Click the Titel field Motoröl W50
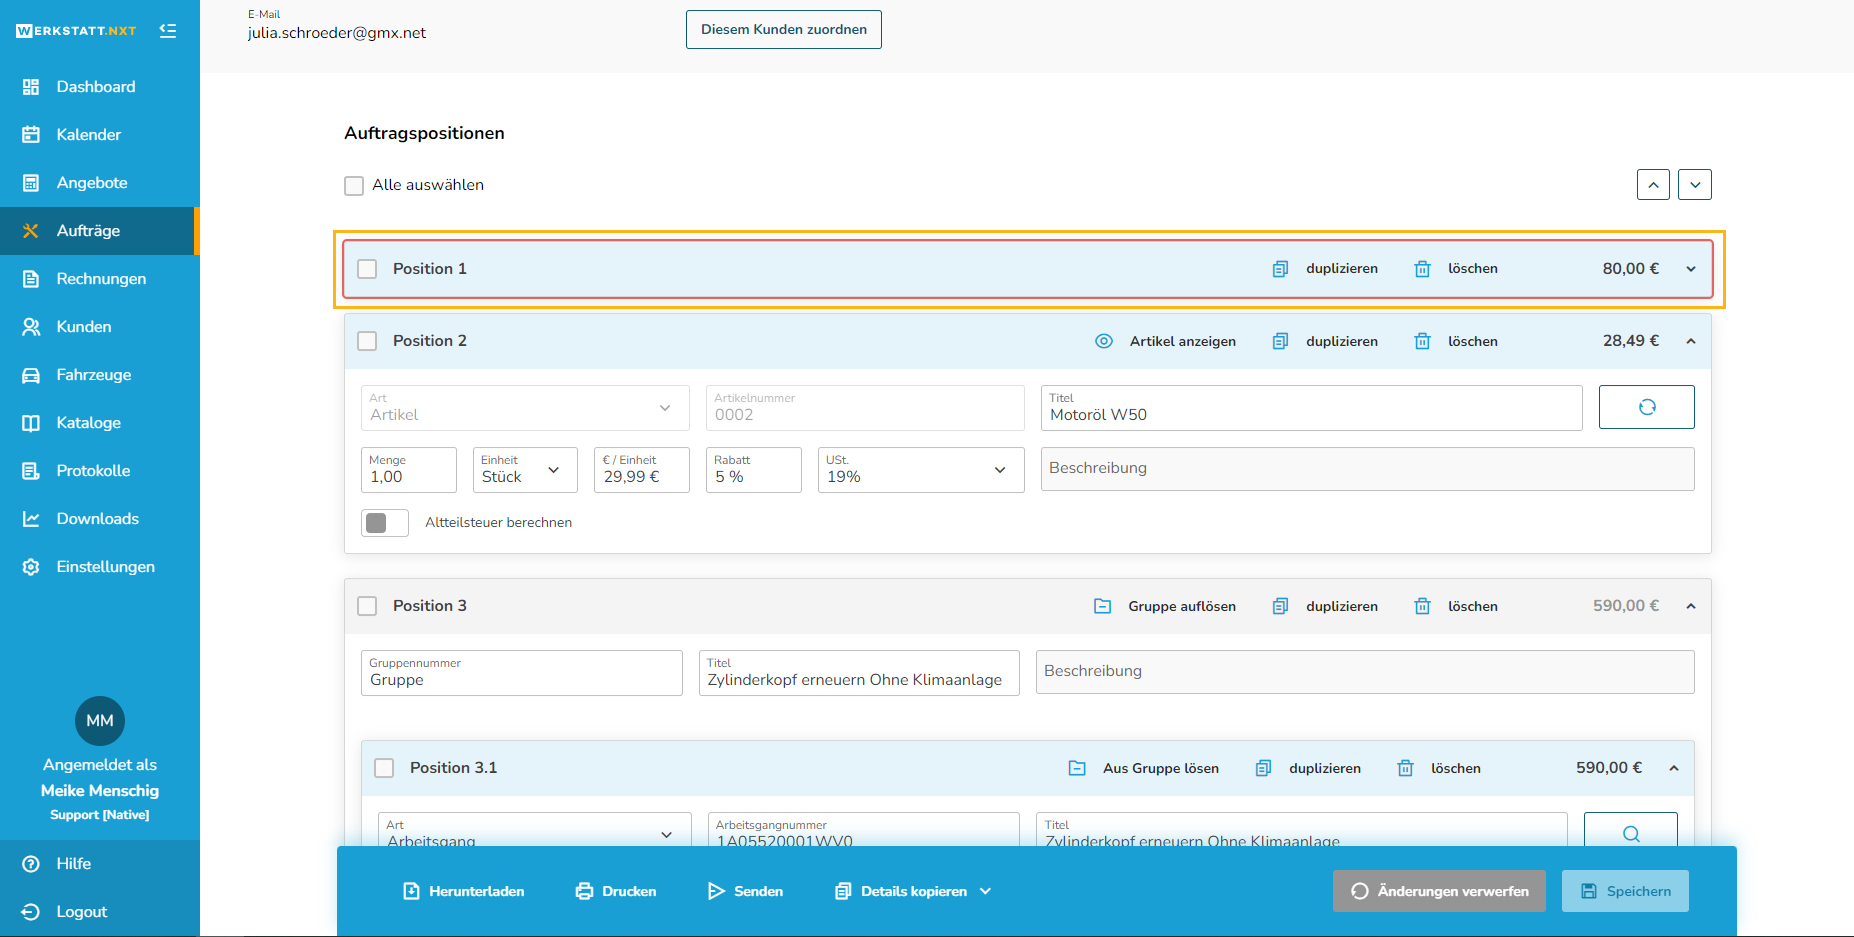Screen dimensions: 1854x937 pos(1312,408)
